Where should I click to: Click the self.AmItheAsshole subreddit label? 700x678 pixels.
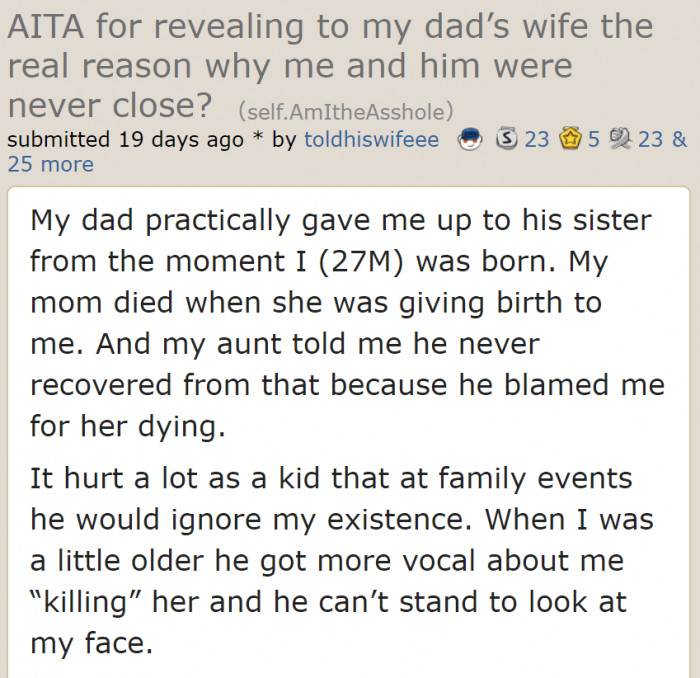pyautogui.click(x=346, y=108)
